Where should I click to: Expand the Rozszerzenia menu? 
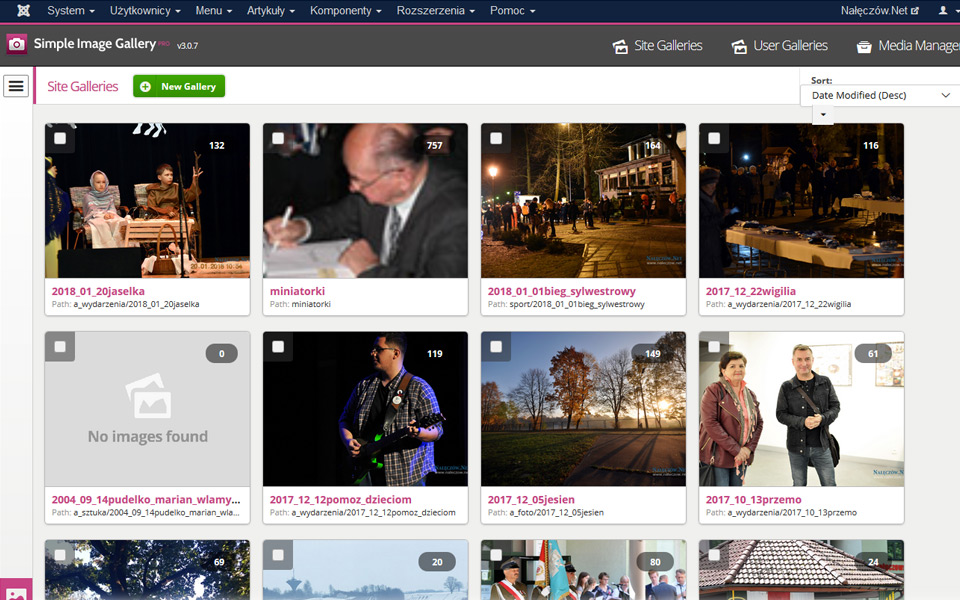click(435, 10)
